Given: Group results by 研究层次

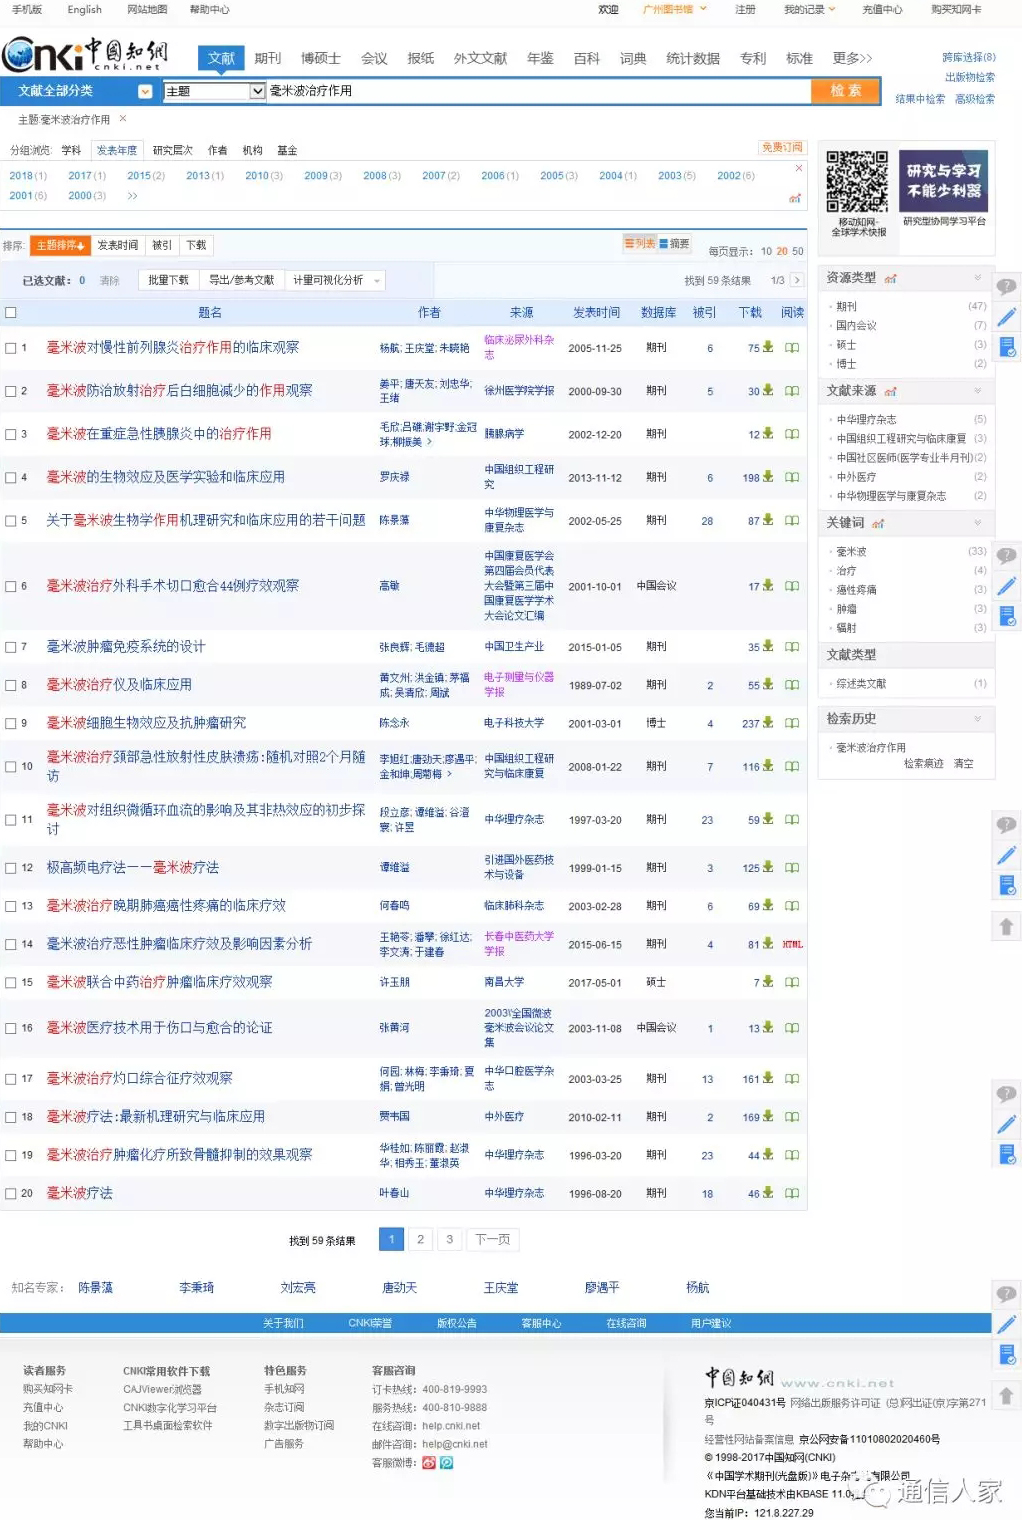Looking at the screenshot, I should point(173,150).
